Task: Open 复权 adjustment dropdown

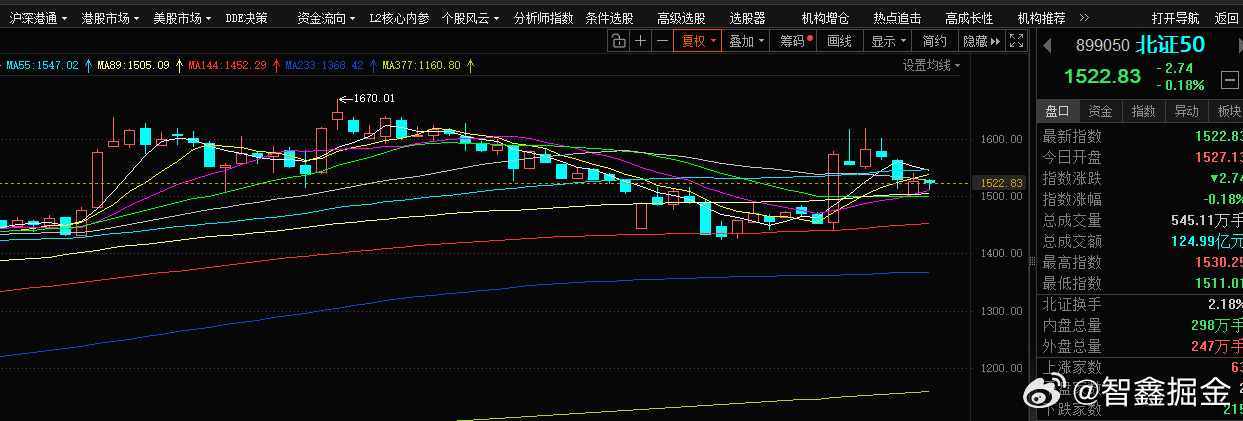Action: 697,41
